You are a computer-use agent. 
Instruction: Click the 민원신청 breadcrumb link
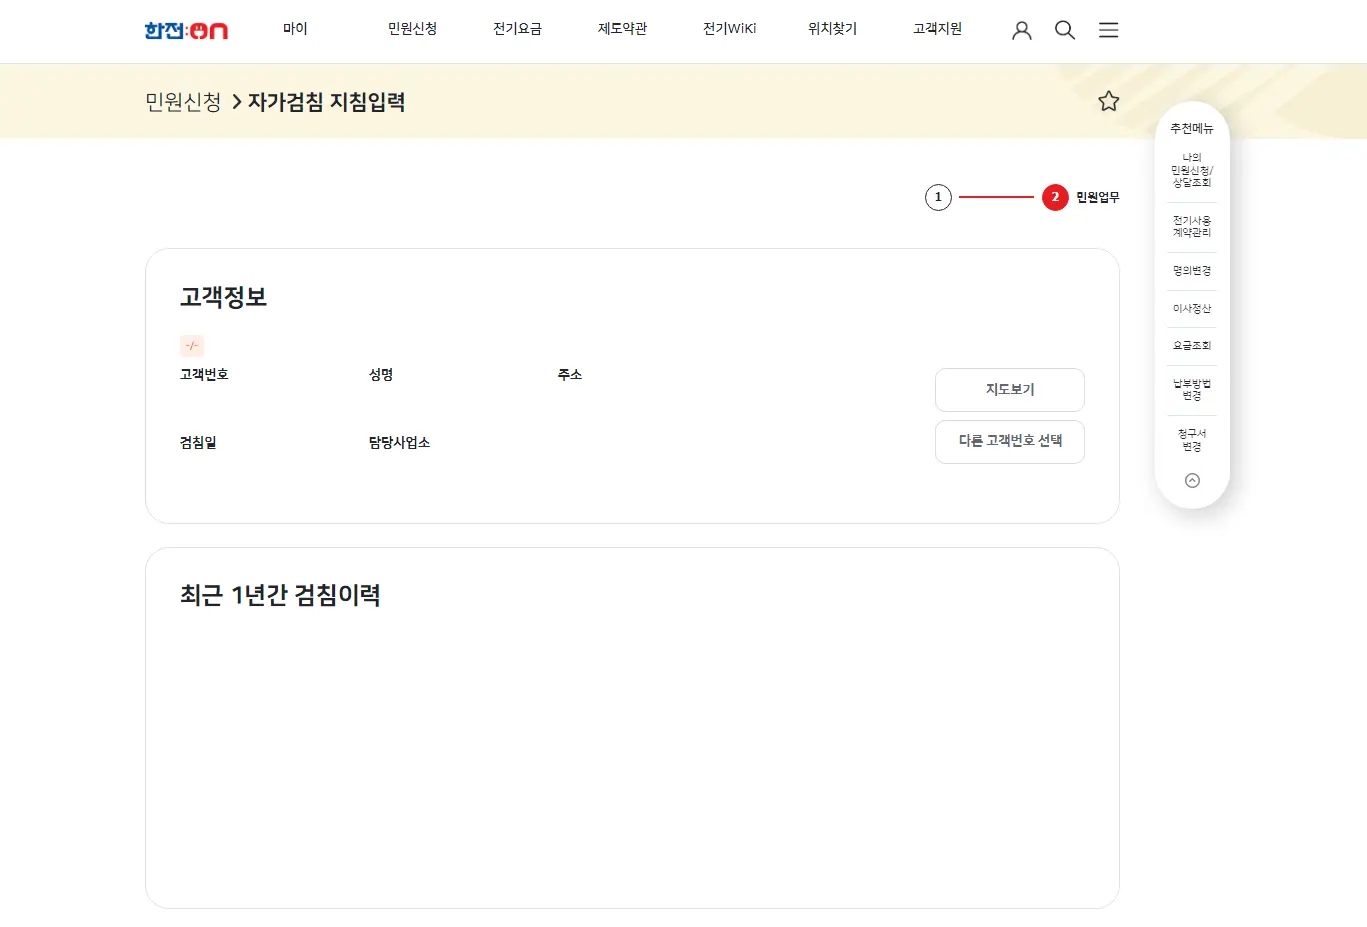[x=181, y=101]
